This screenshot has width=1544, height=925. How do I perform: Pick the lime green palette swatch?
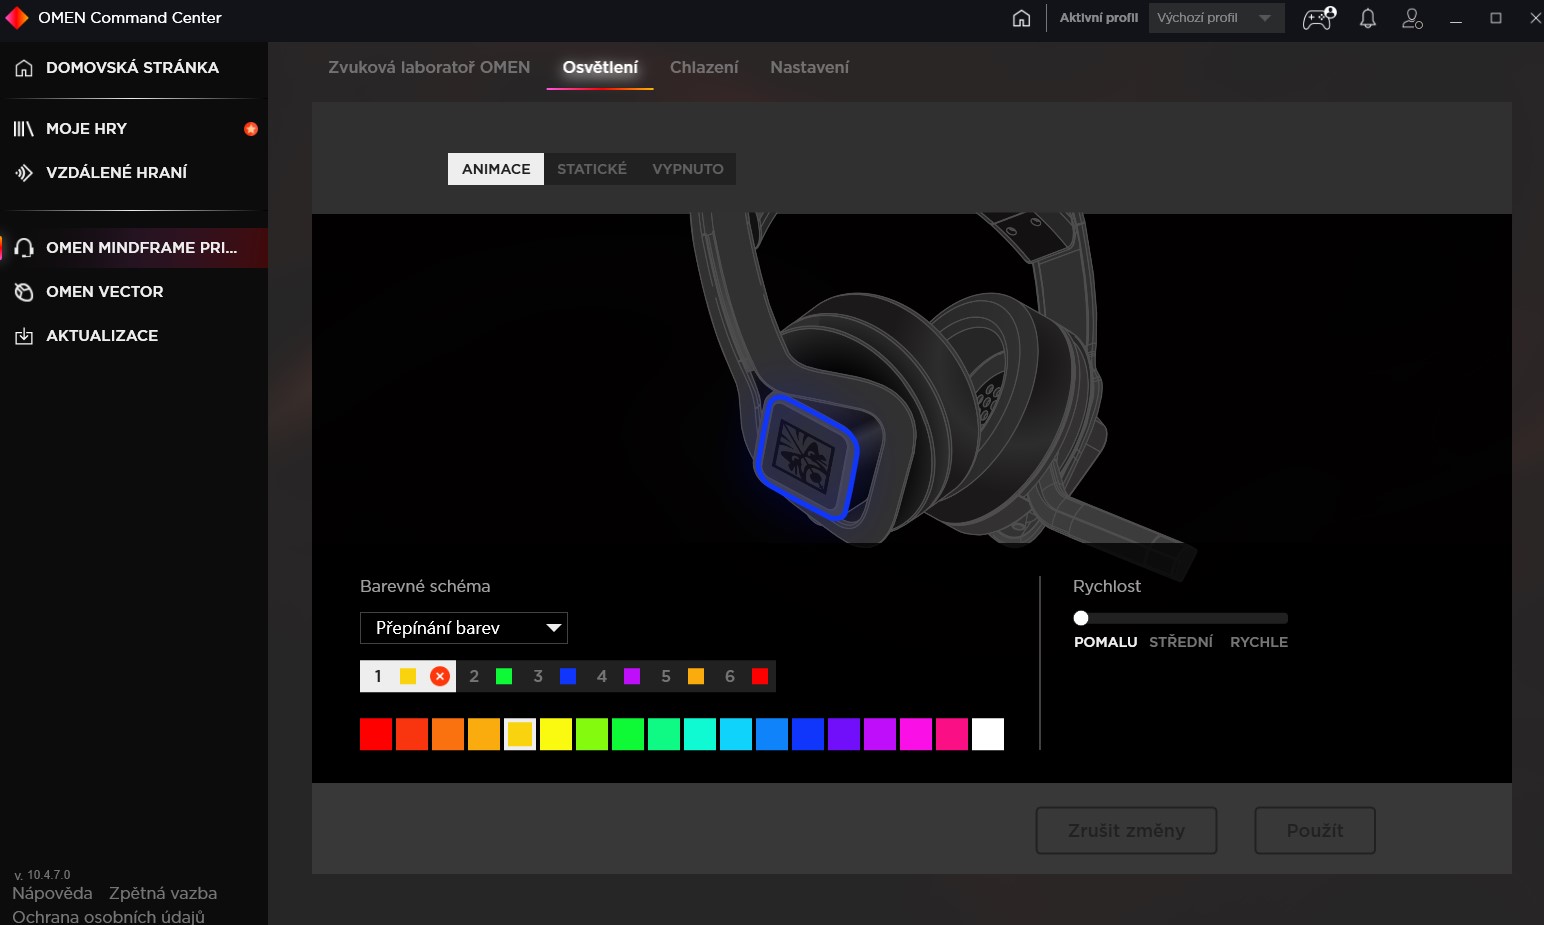592,734
